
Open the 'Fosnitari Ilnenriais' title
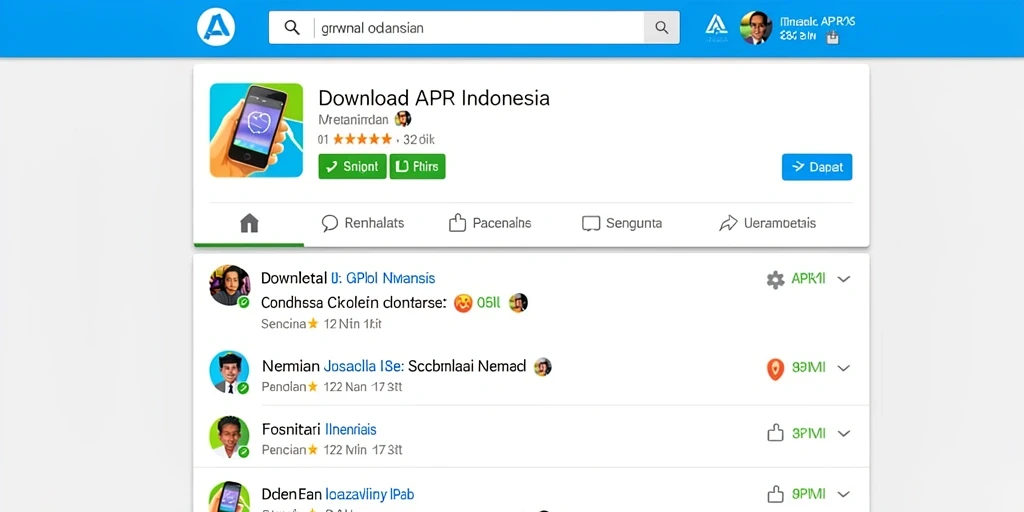pos(319,429)
